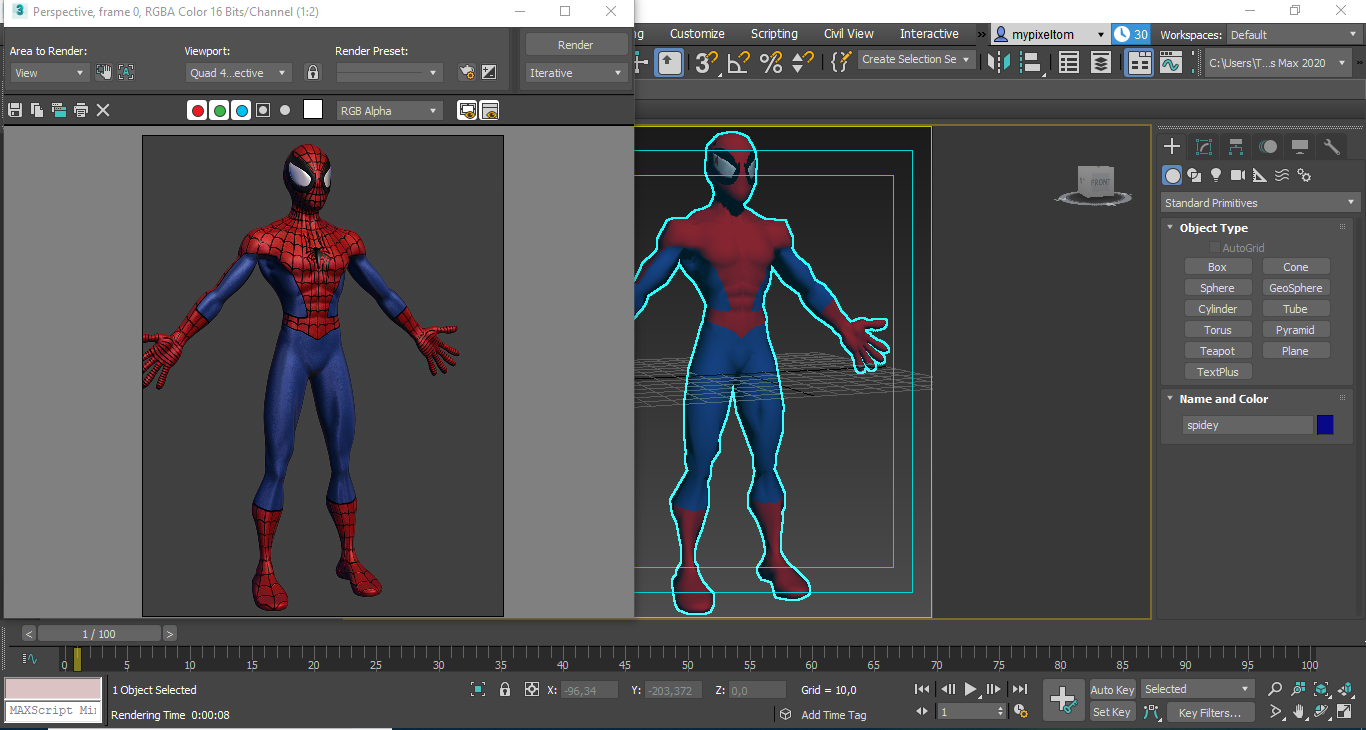This screenshot has height=730, width=1366.
Task: Click the 1 / 100 time slider
Action: (99, 633)
